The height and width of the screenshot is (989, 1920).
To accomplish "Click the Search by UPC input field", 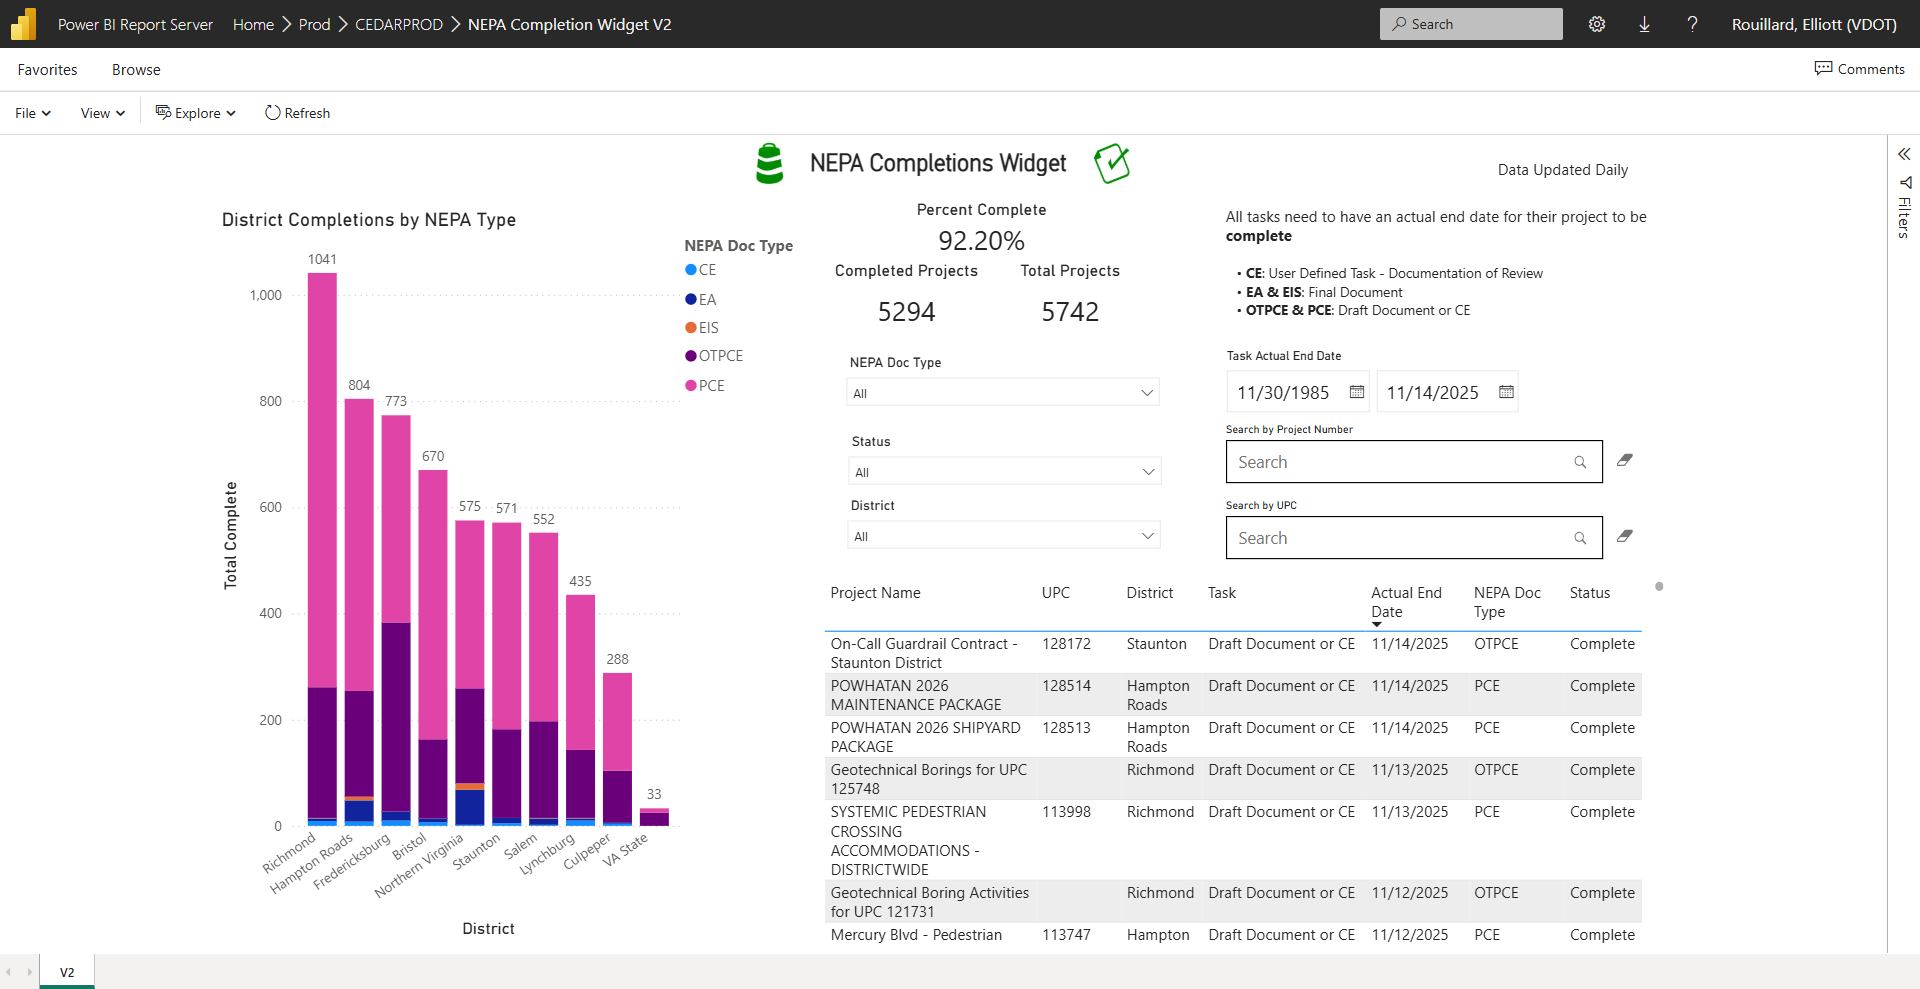I will [1400, 538].
